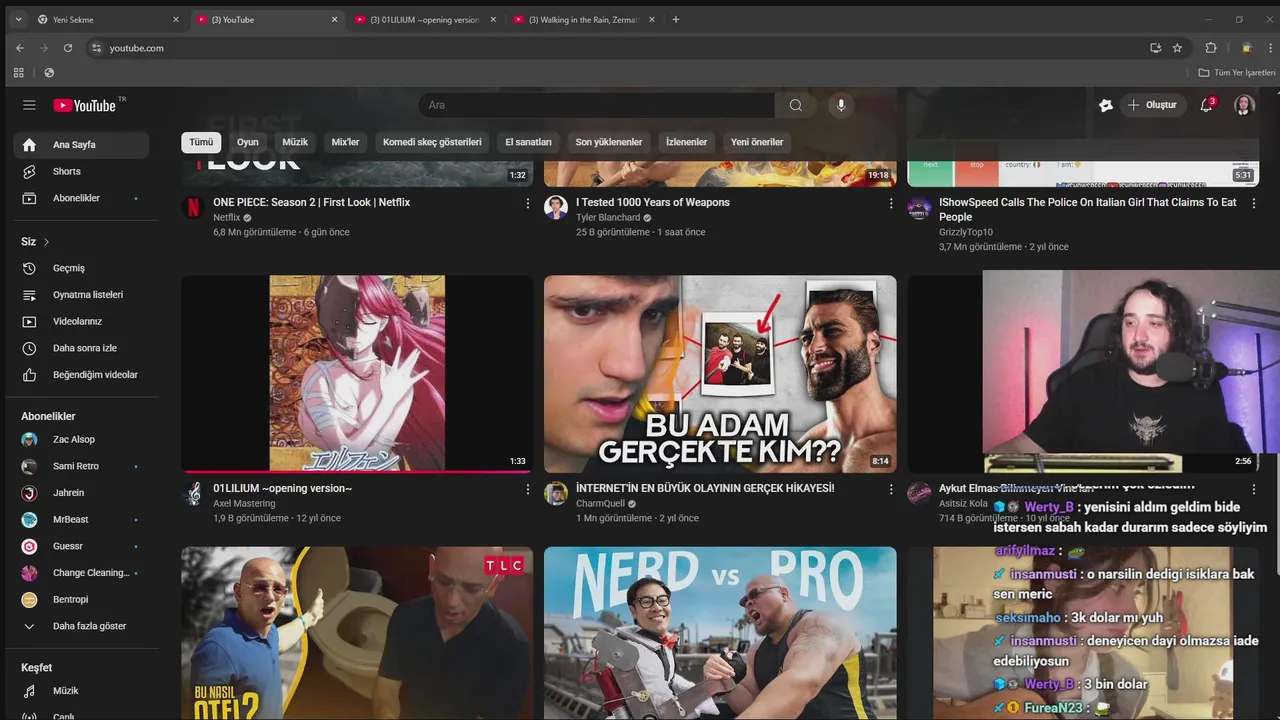This screenshot has width=1280, height=720.
Task: Select the El sanatları chip
Action: [528, 142]
